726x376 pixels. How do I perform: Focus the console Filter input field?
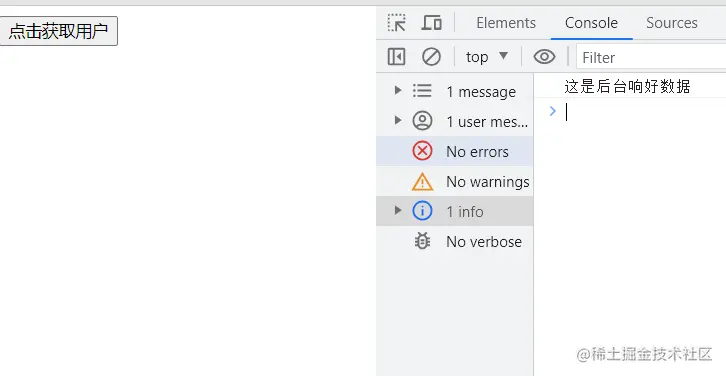tap(651, 57)
